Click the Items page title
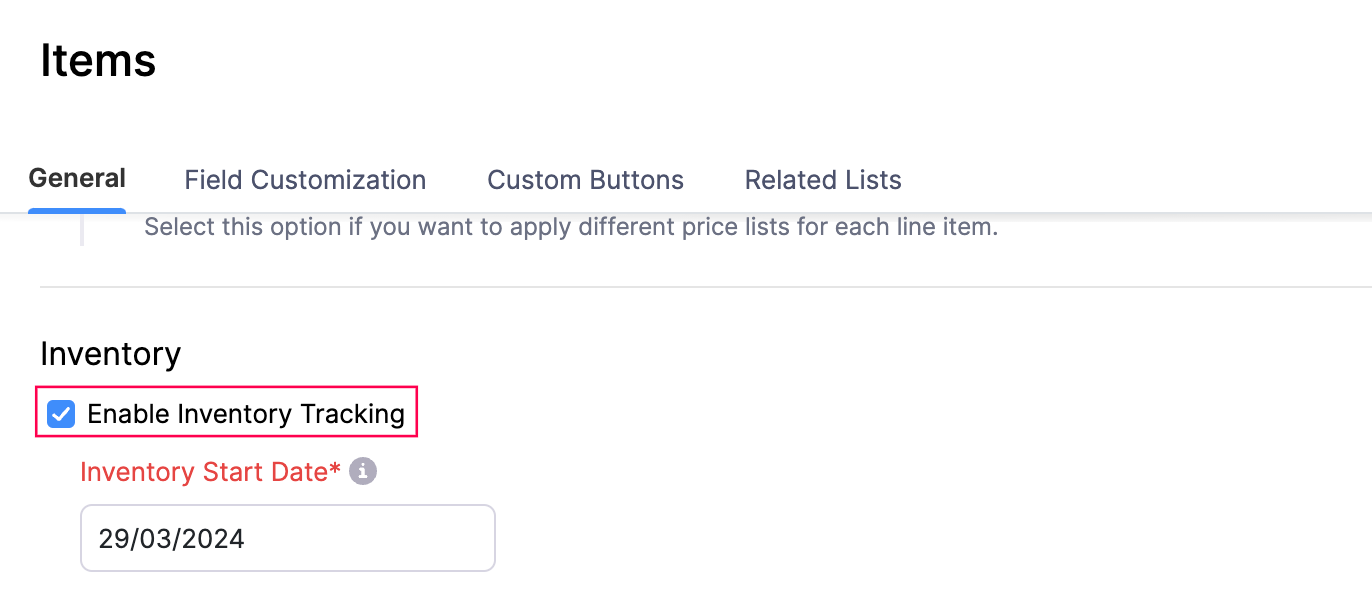Image resolution: width=1372 pixels, height=612 pixels. click(x=98, y=60)
